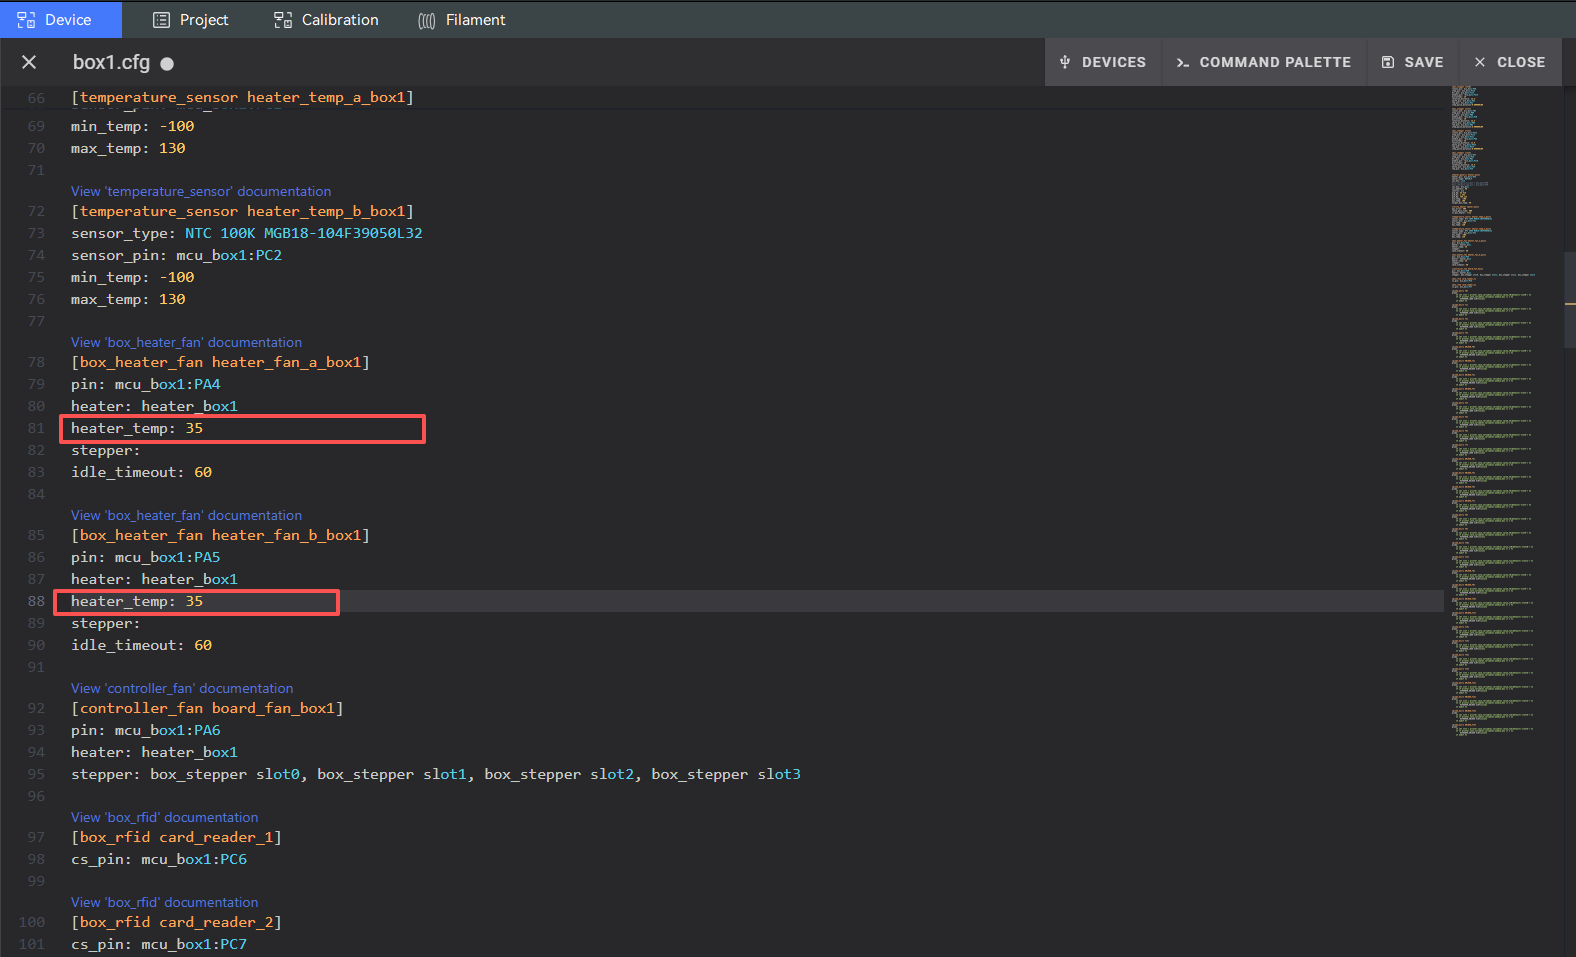Click the X icon left of box1.cfg
The image size is (1576, 957).
point(29,62)
